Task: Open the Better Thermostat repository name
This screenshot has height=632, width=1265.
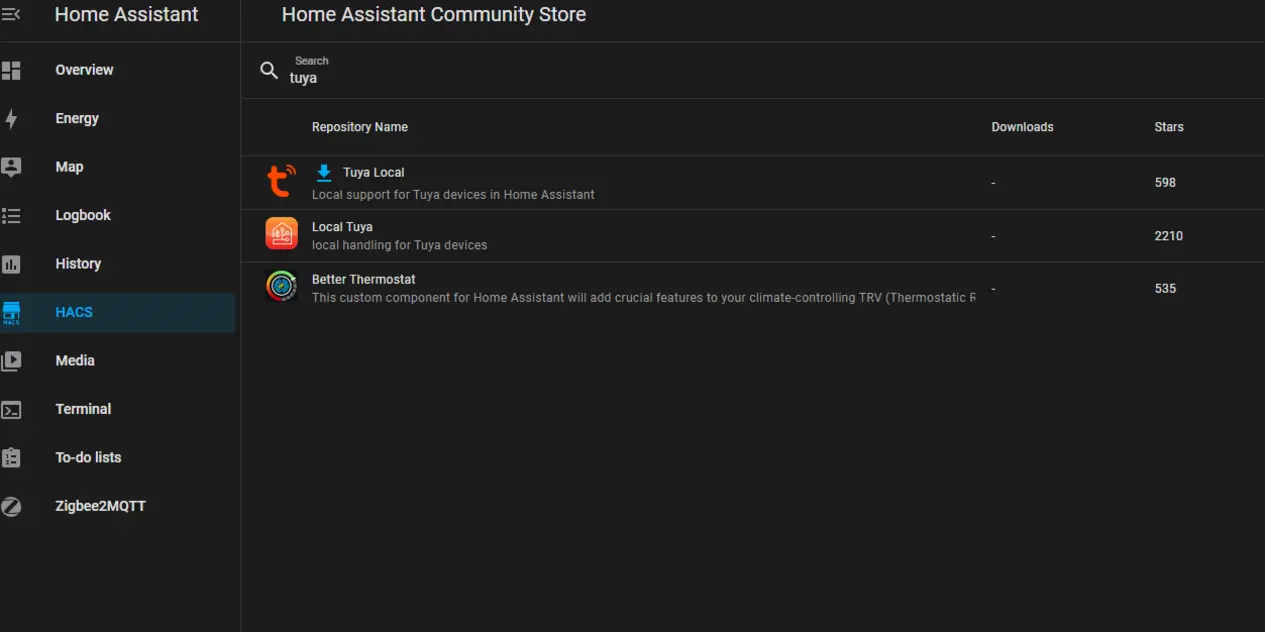Action: click(x=364, y=279)
